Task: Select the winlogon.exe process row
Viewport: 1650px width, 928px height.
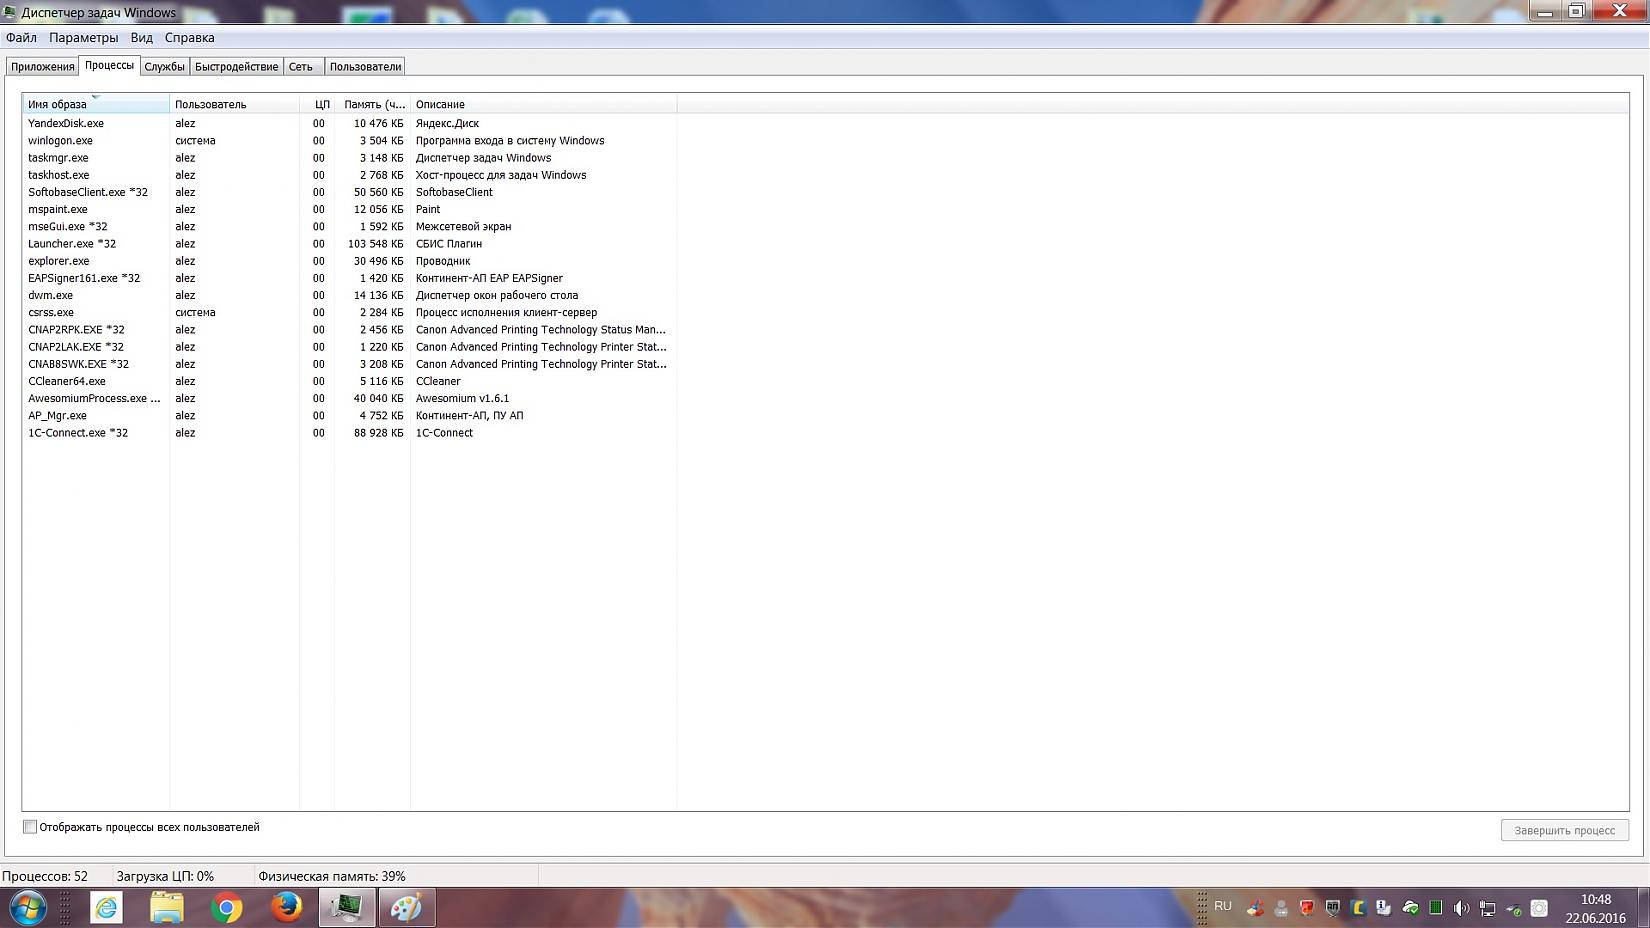Action: (349, 141)
